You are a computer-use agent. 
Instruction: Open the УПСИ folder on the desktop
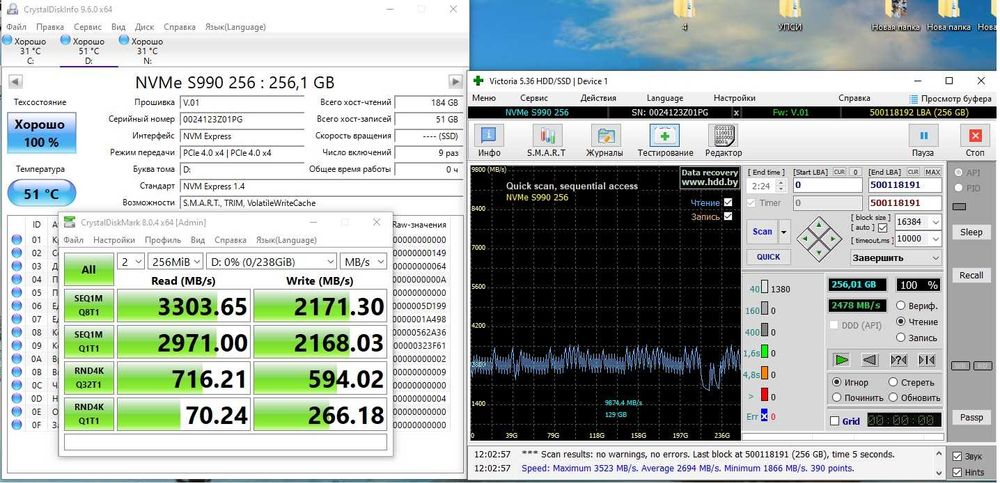click(791, 16)
